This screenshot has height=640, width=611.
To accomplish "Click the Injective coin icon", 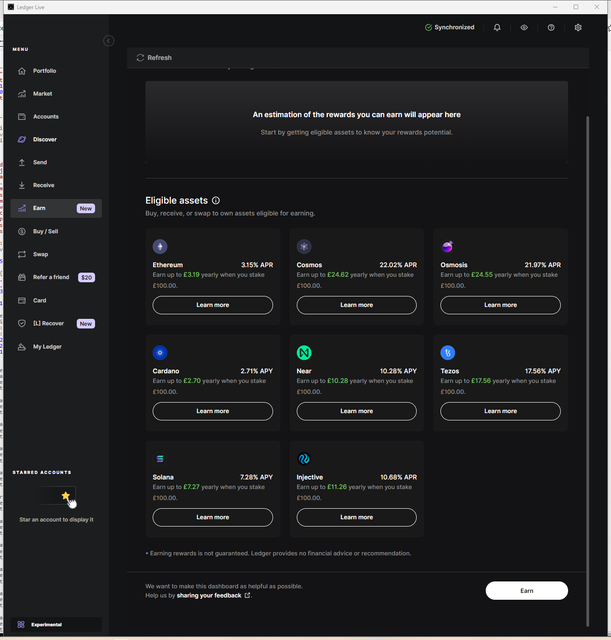I will coord(304,459).
